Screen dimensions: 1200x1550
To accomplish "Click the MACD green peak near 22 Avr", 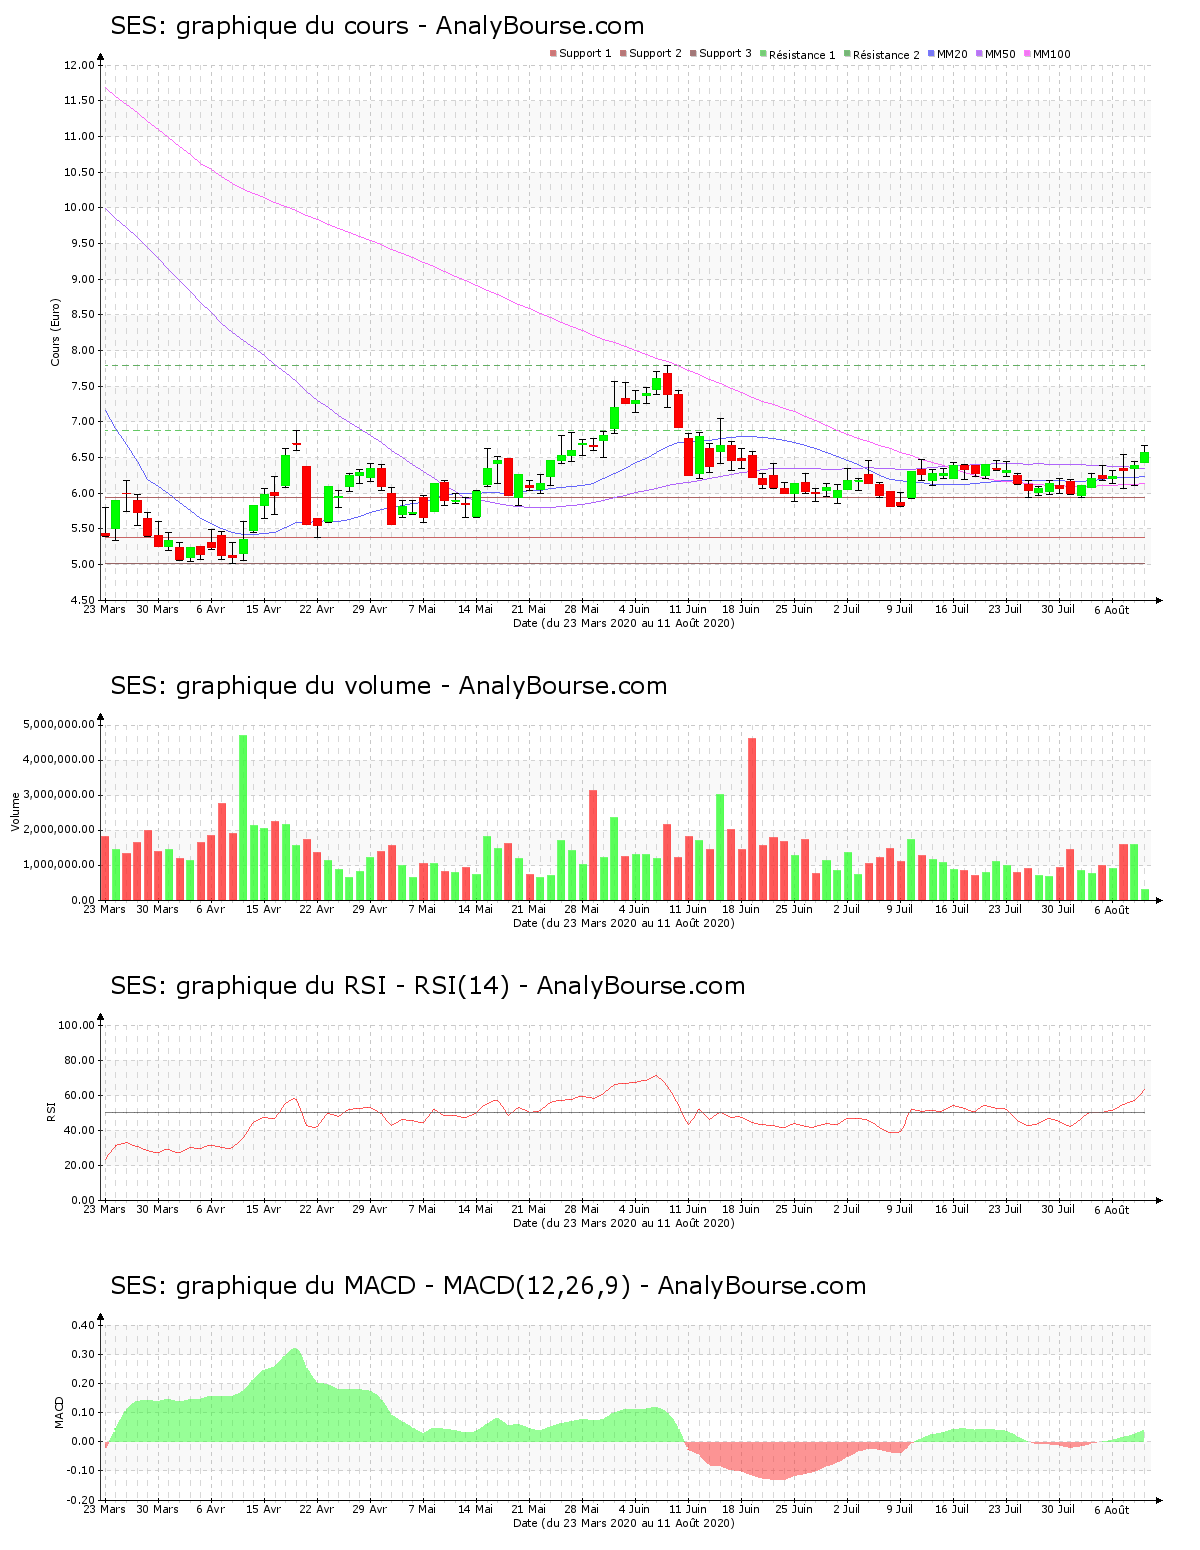I will (295, 1394).
